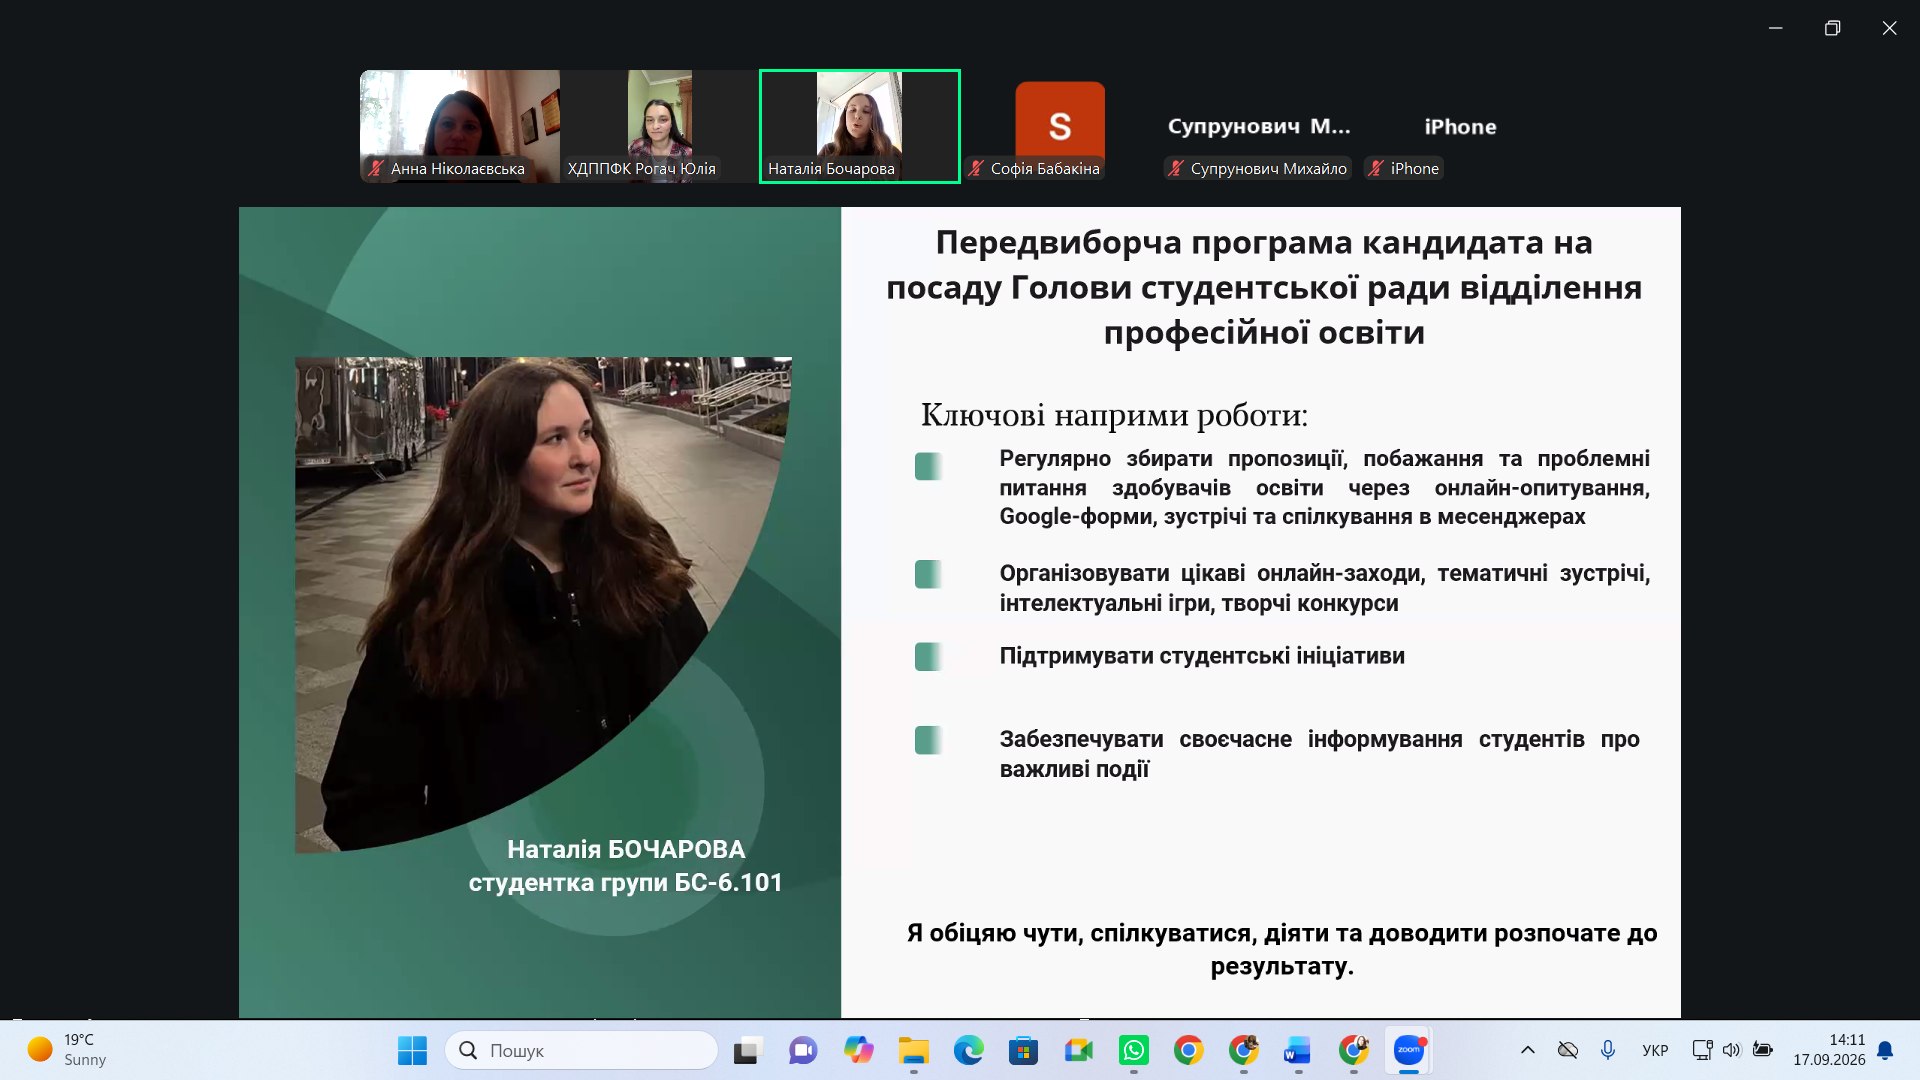Click the muted mic icon for Анна Ніколаєвська

(x=376, y=169)
